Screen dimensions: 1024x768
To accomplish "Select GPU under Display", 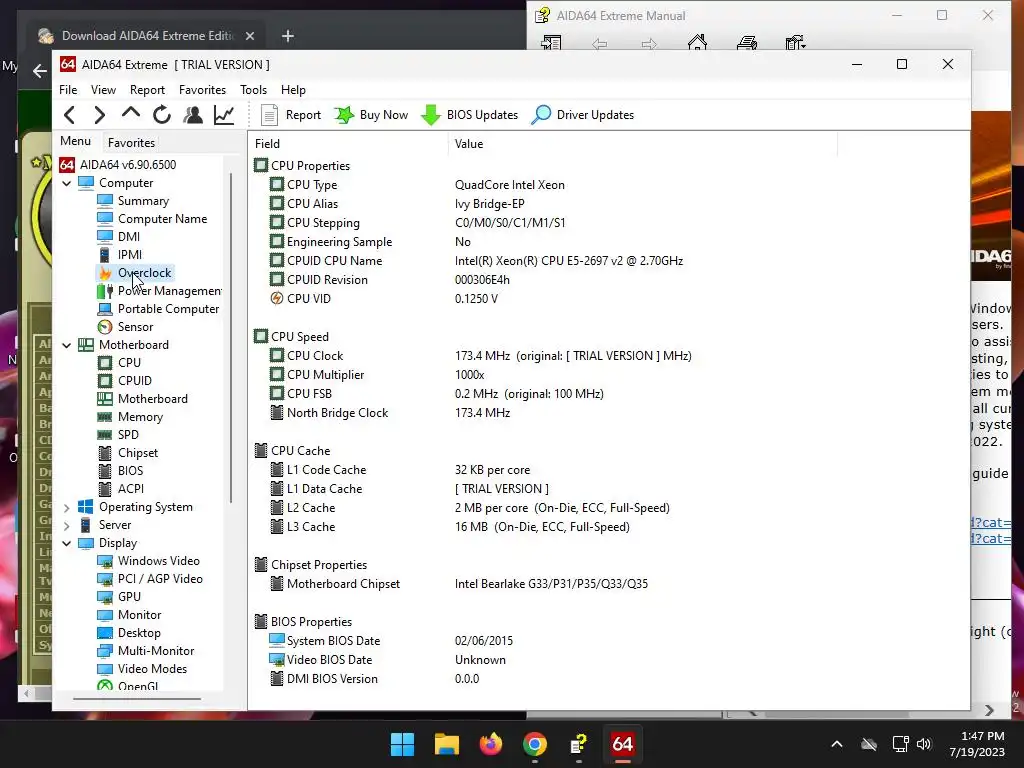I will pyautogui.click(x=119, y=596).
